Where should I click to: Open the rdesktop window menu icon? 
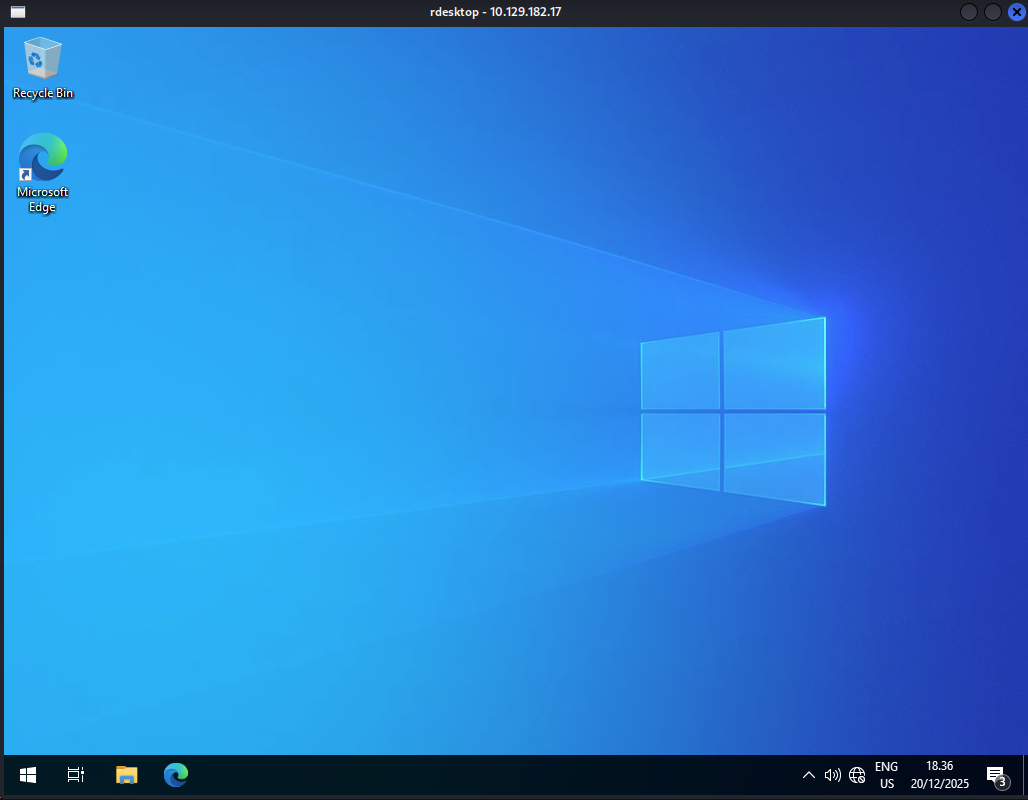point(18,12)
